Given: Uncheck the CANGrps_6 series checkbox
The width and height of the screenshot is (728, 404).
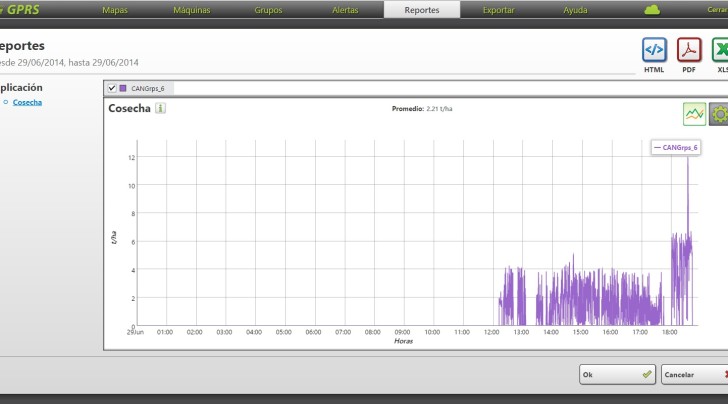Looking at the screenshot, I should 112,88.
